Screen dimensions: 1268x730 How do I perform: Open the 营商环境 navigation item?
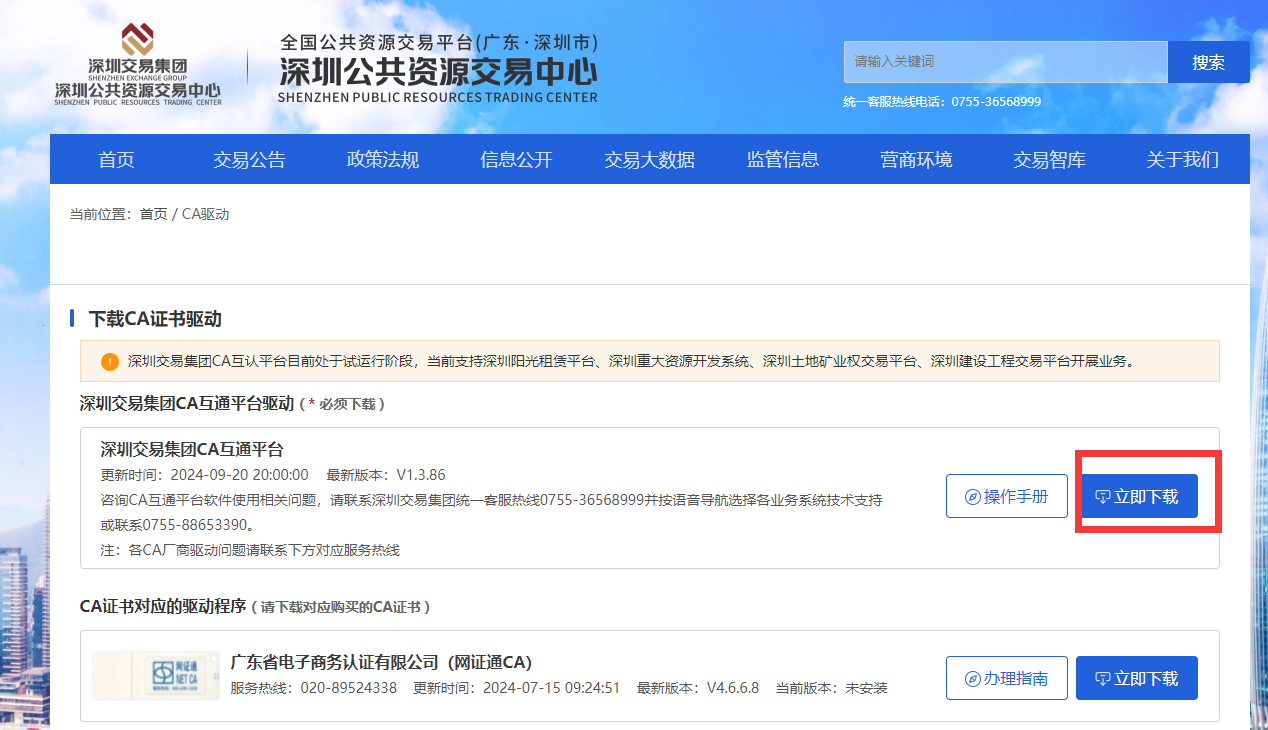(x=916, y=160)
